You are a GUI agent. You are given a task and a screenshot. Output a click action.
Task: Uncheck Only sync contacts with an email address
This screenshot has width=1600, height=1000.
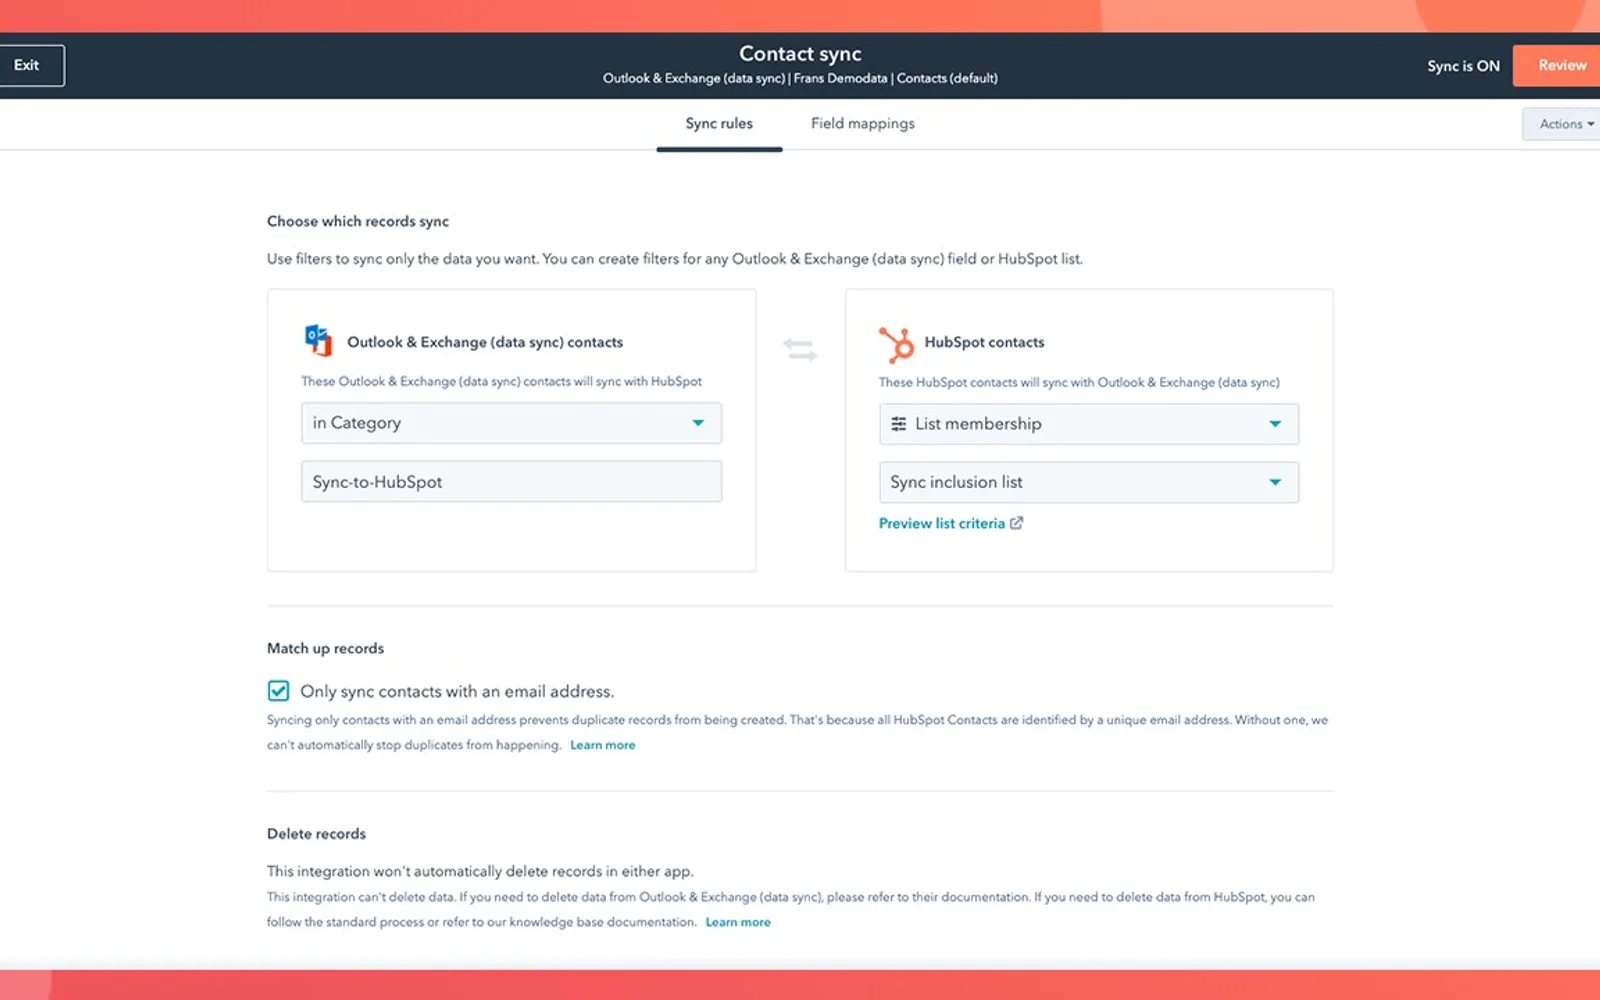click(x=278, y=691)
